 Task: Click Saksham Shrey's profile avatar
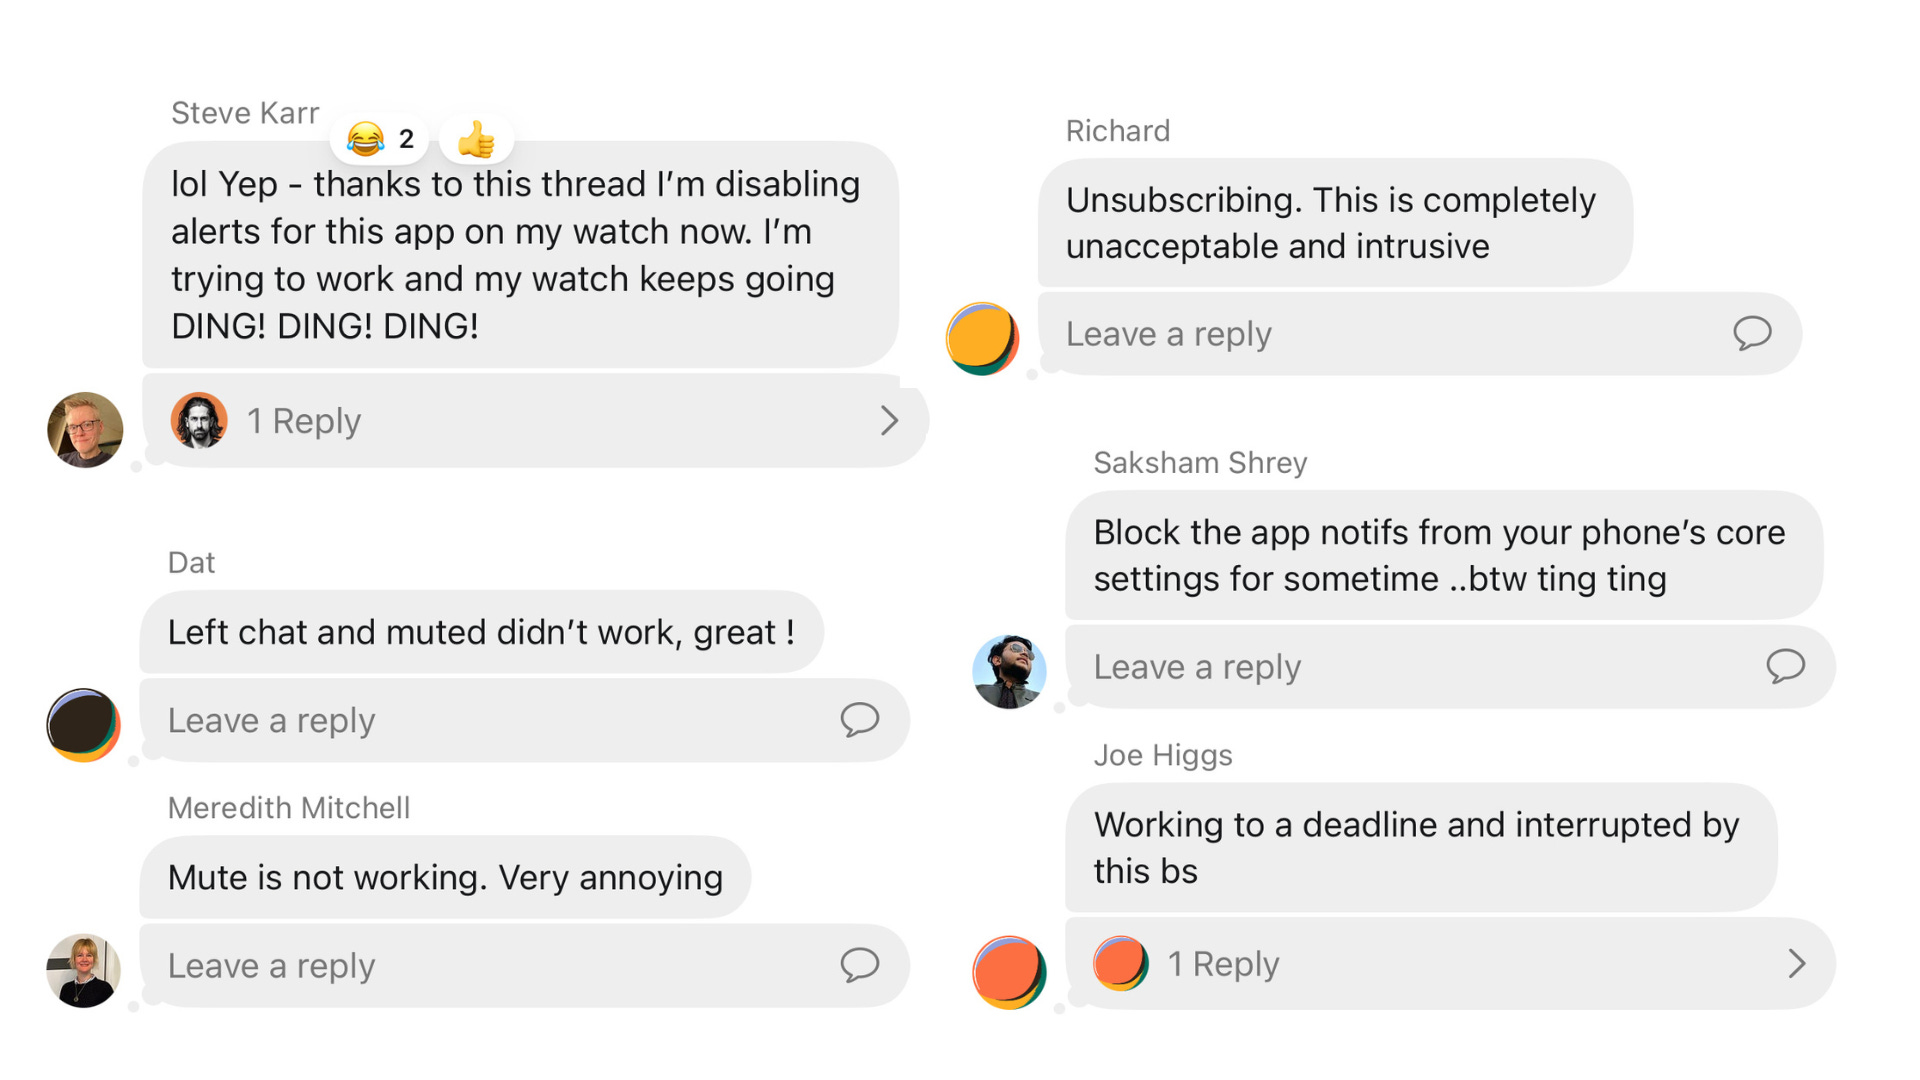pyautogui.click(x=1010, y=672)
